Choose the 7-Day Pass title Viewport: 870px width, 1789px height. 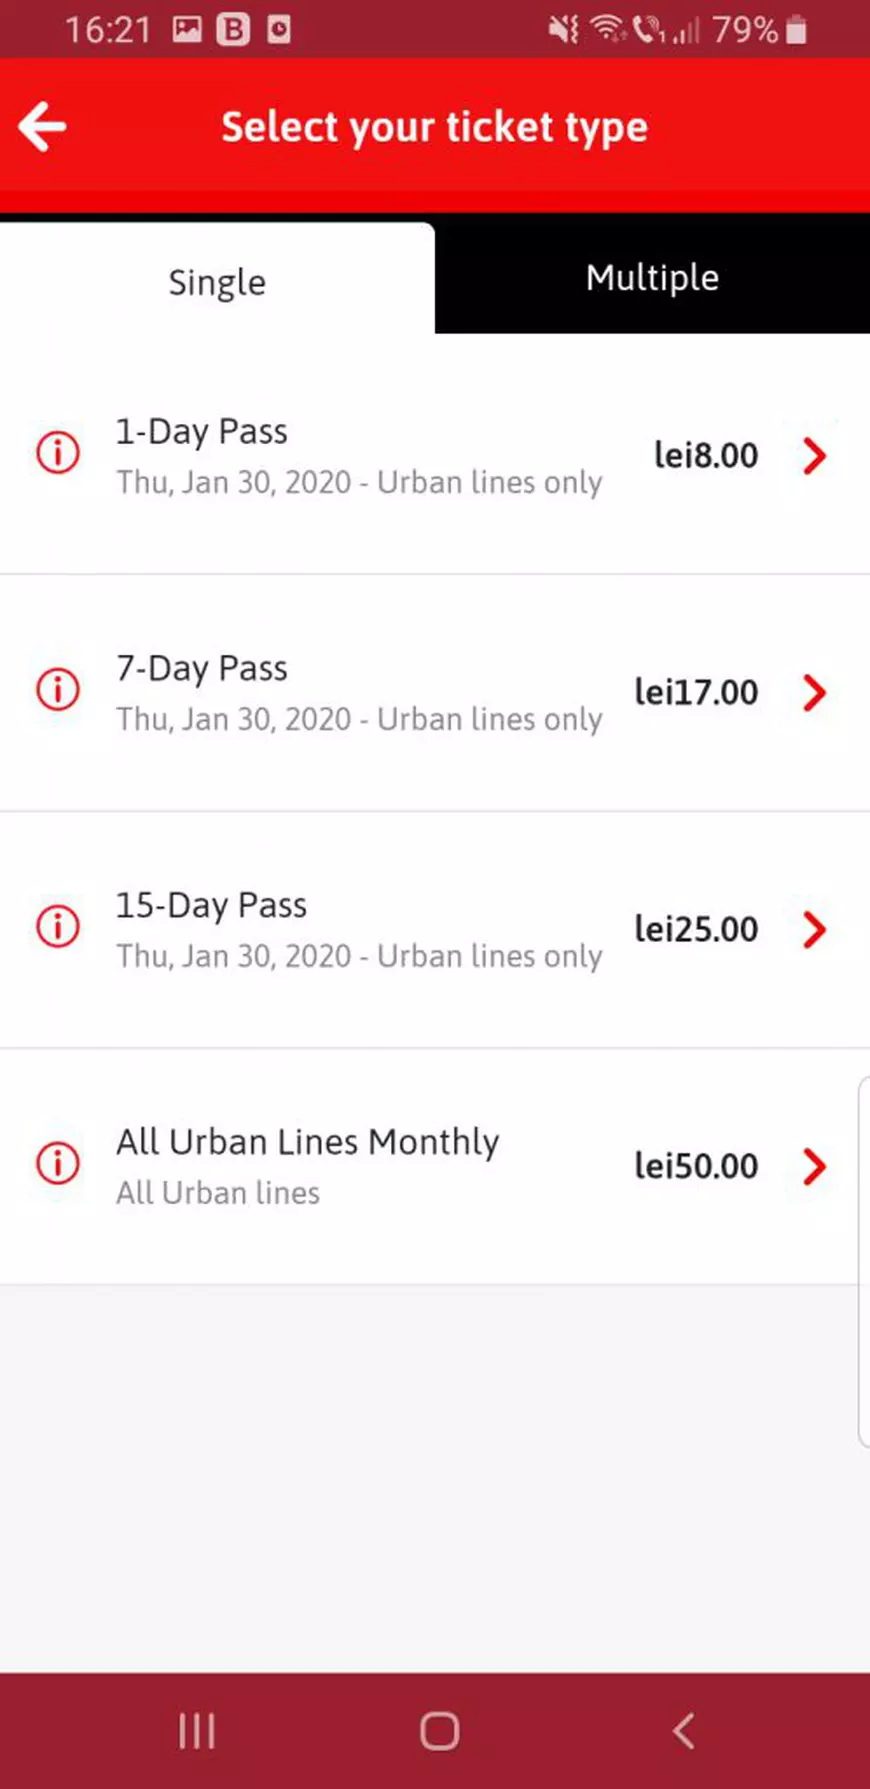click(202, 669)
